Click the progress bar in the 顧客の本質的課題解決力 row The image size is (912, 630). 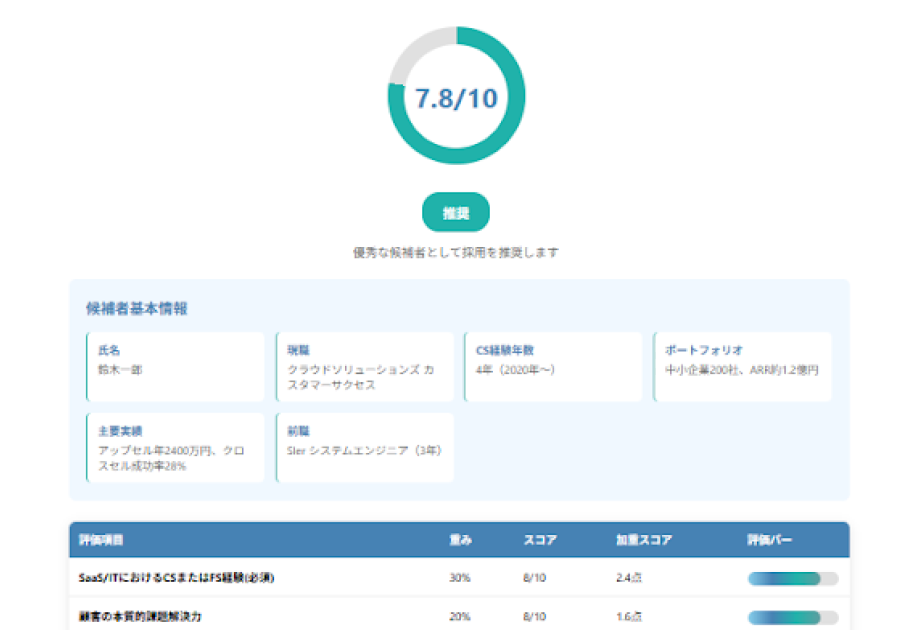pos(792,617)
